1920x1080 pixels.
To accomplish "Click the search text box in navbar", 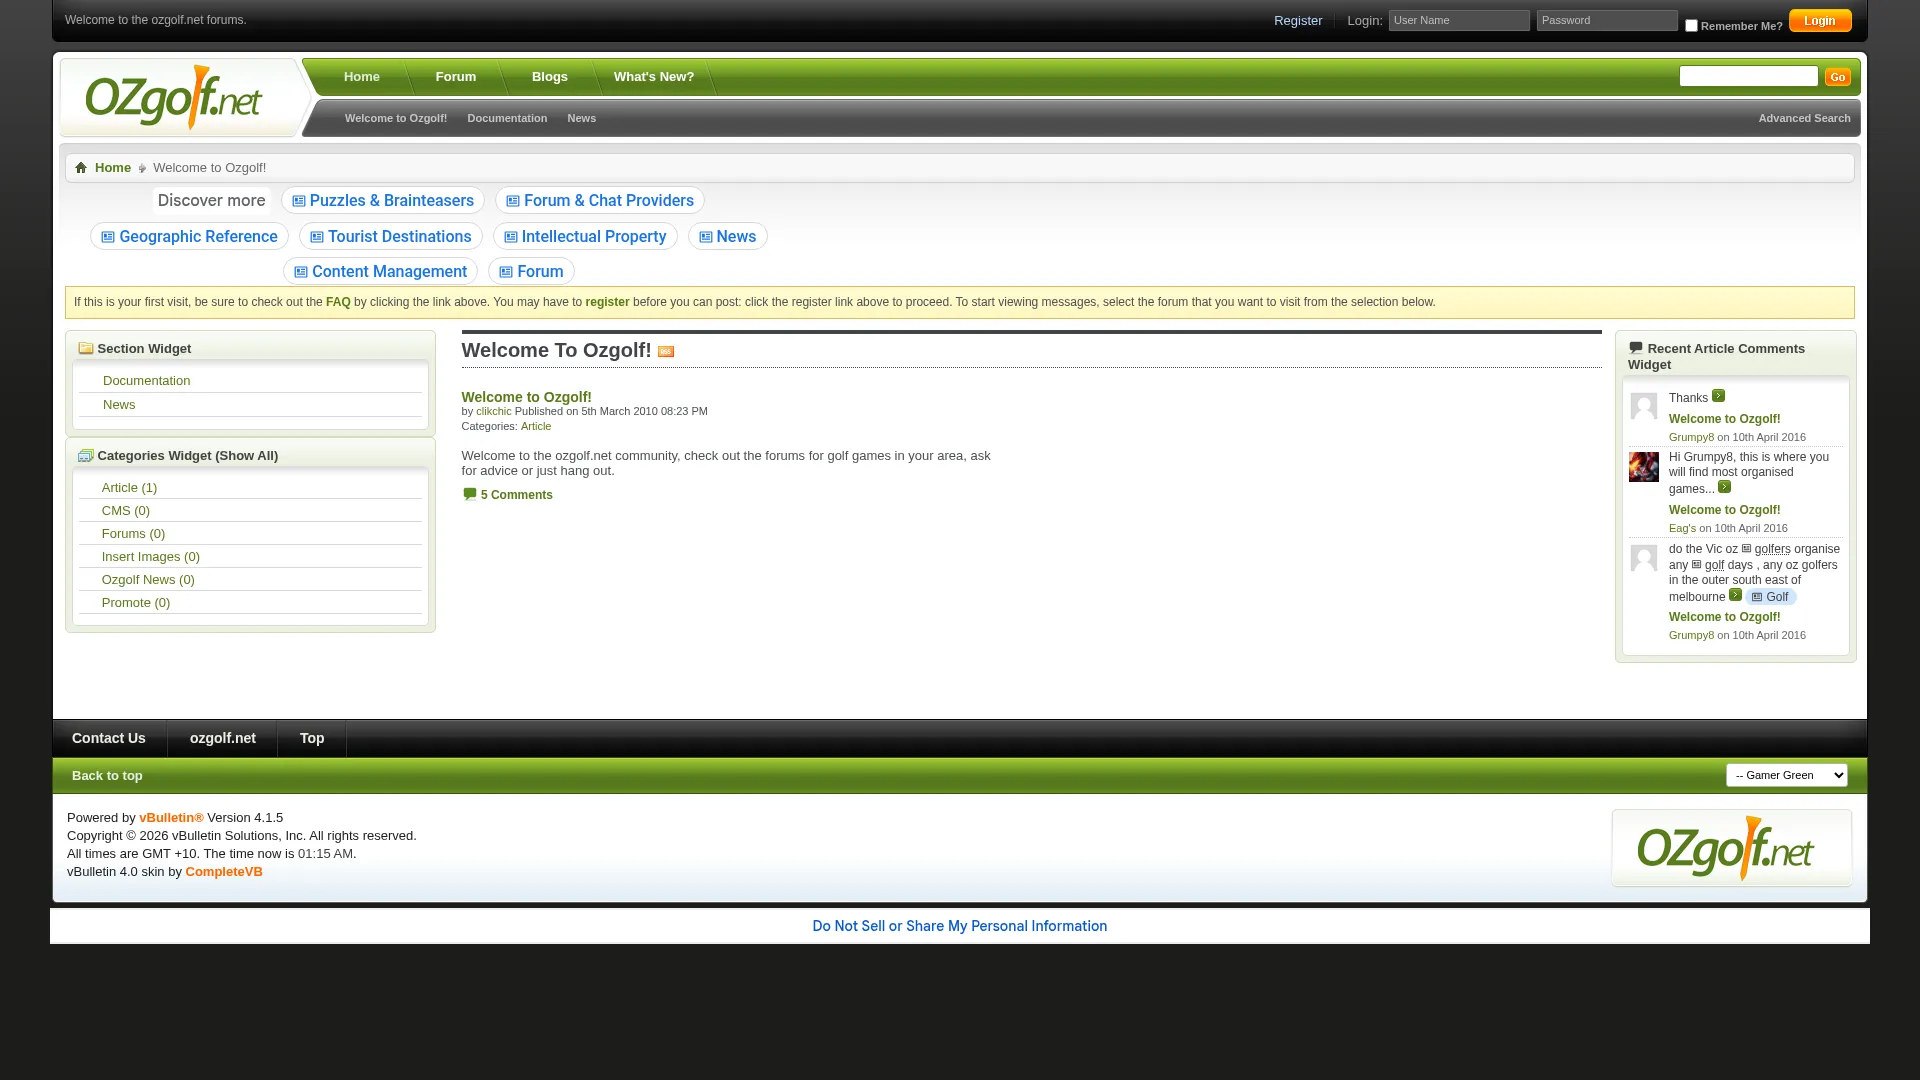I will (x=1748, y=76).
